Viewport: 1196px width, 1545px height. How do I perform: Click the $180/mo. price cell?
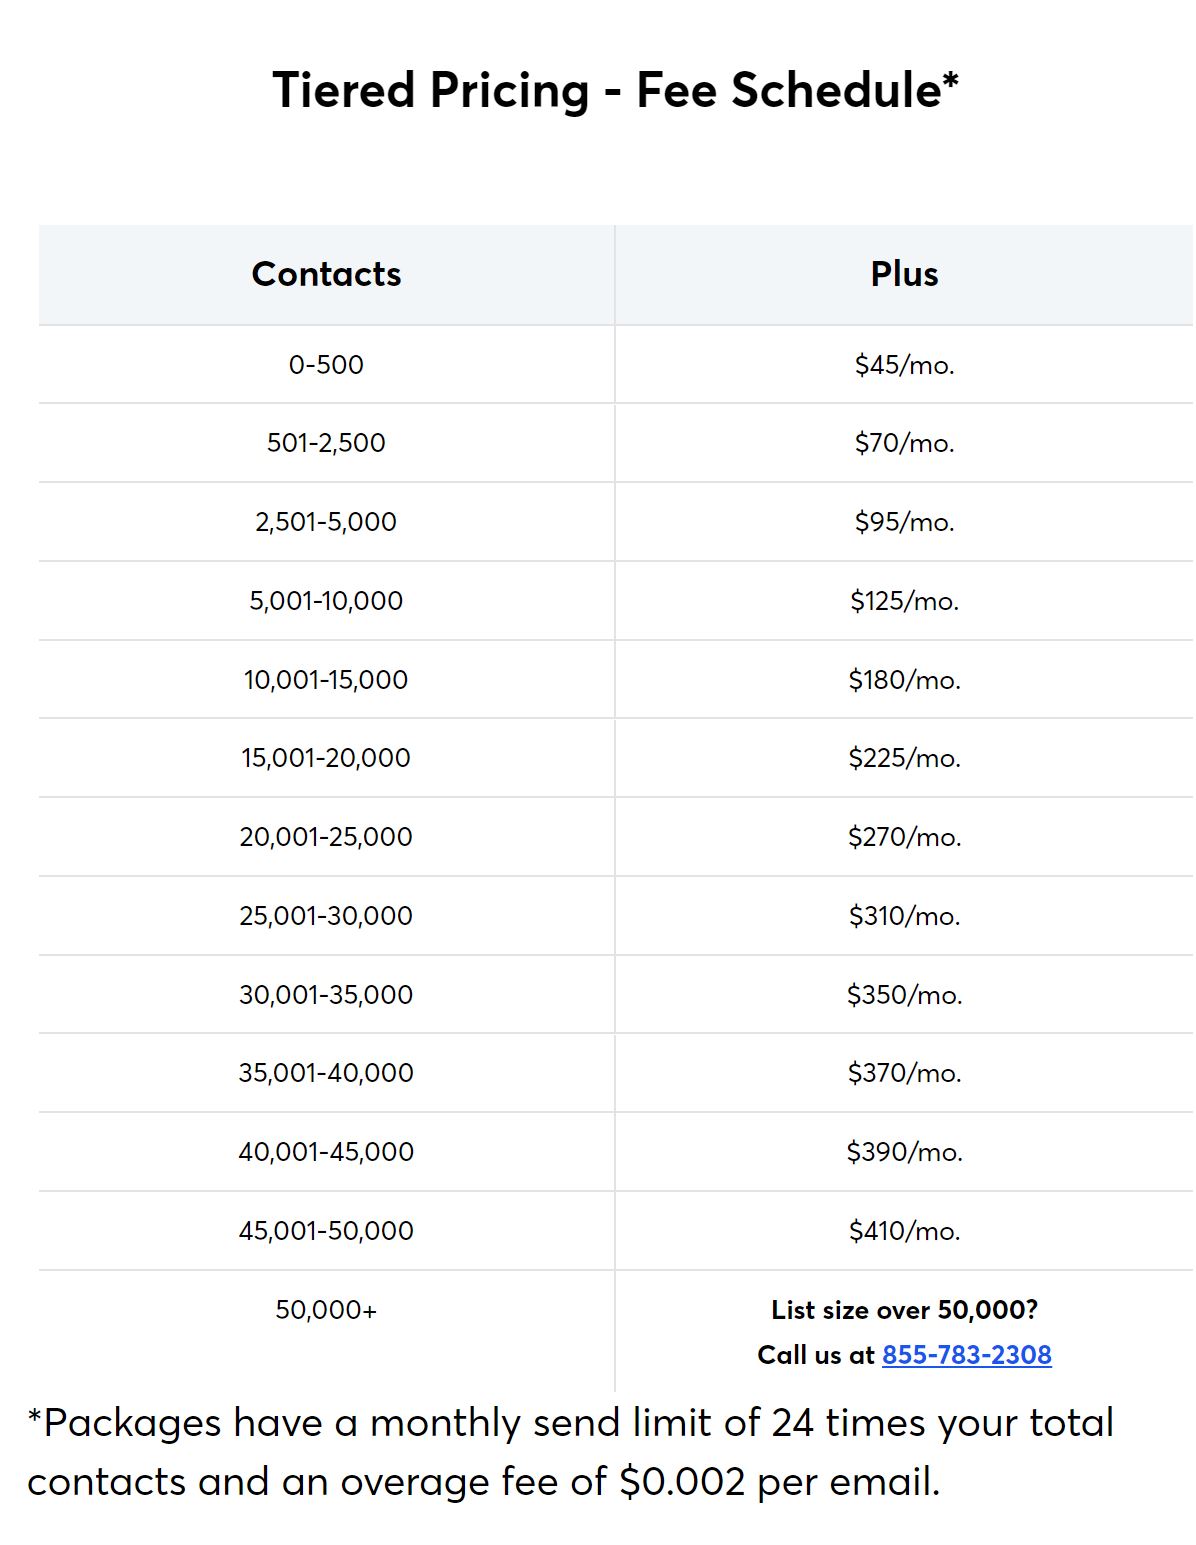904,680
